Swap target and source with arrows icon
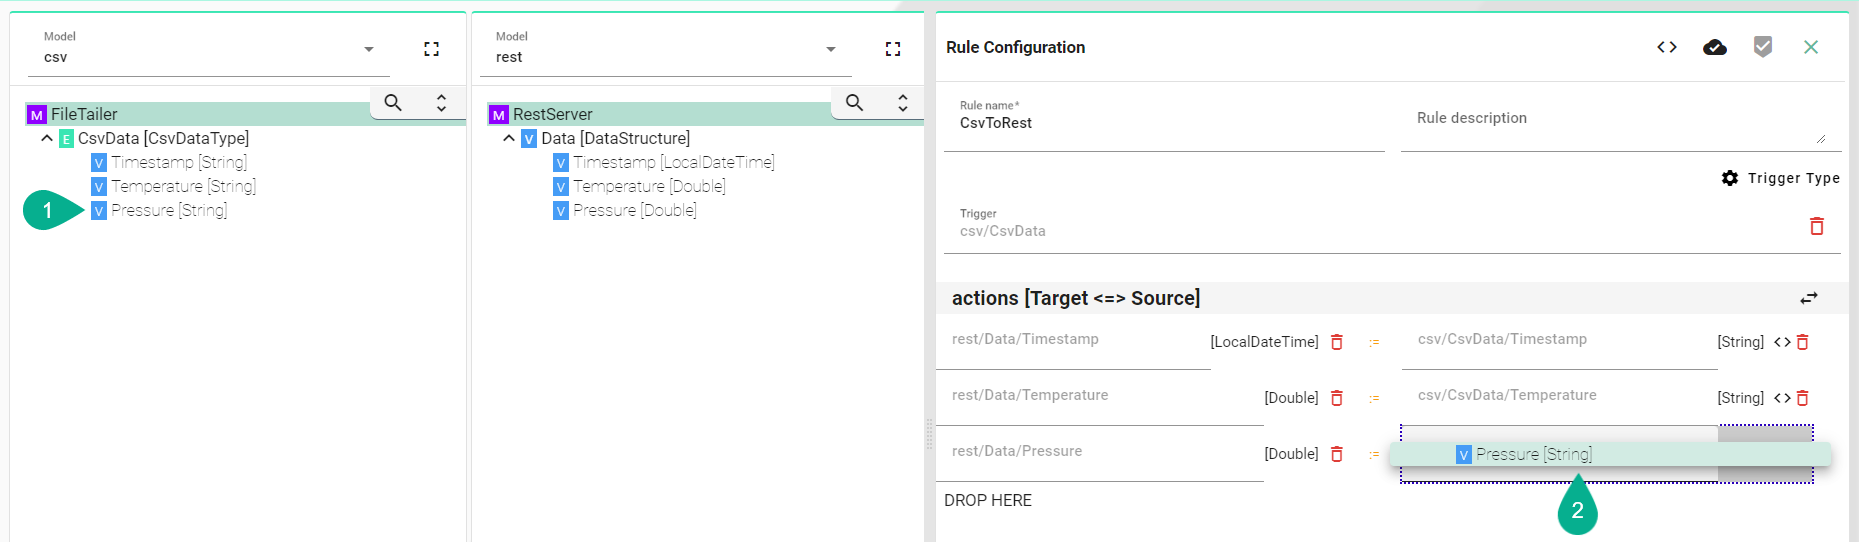The image size is (1859, 542). (x=1808, y=298)
